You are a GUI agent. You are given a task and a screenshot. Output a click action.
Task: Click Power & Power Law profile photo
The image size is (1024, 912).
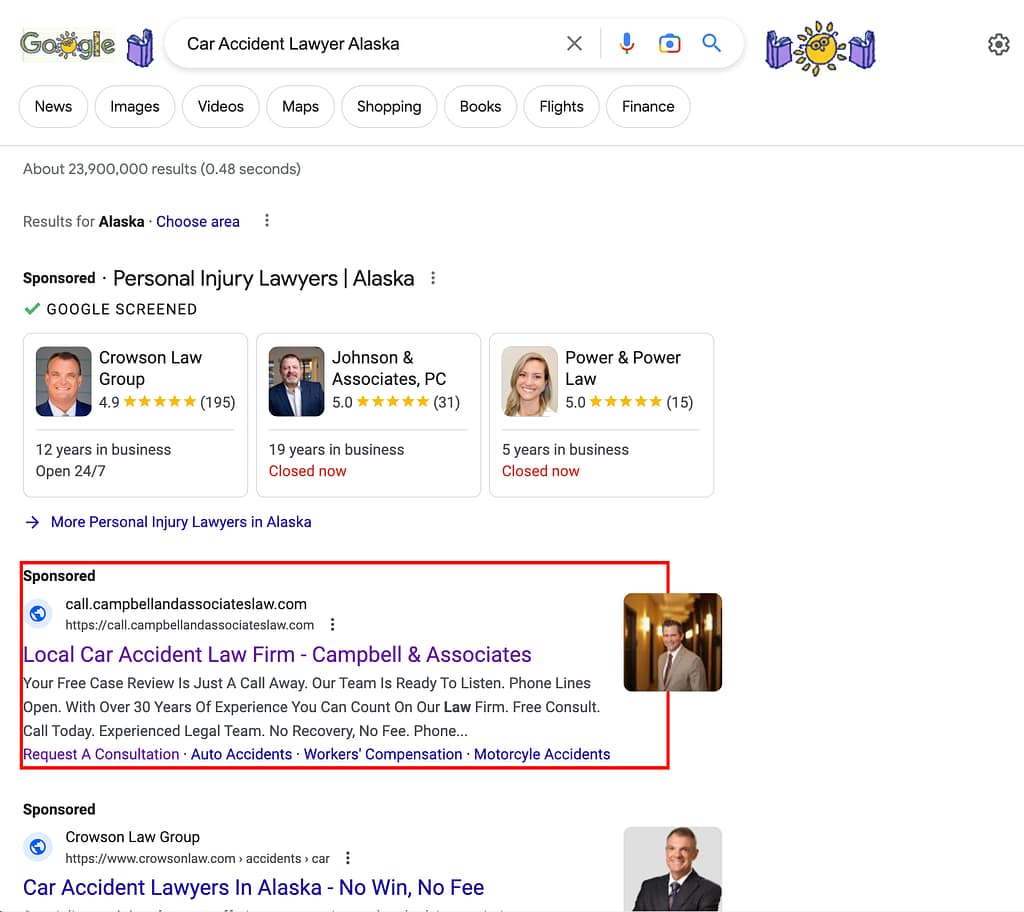click(x=530, y=382)
